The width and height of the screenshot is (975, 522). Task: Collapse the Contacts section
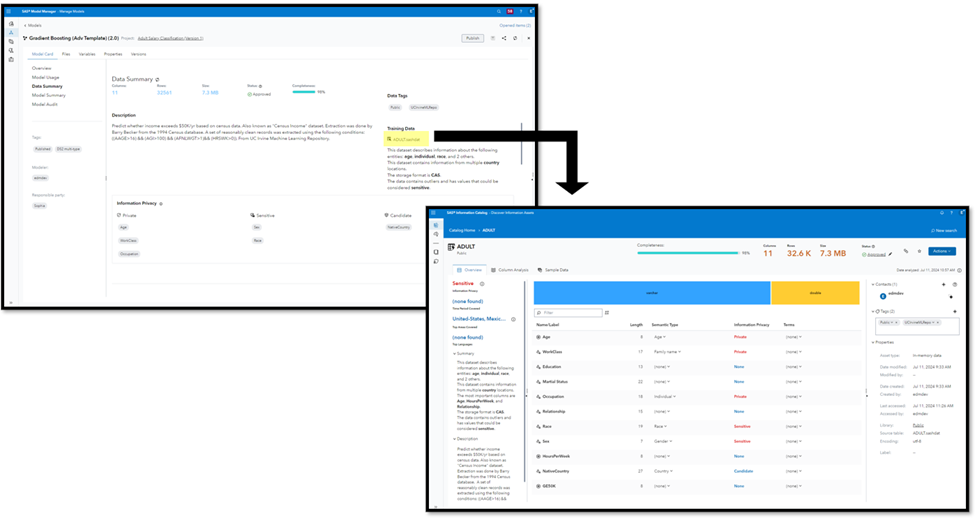click(873, 284)
